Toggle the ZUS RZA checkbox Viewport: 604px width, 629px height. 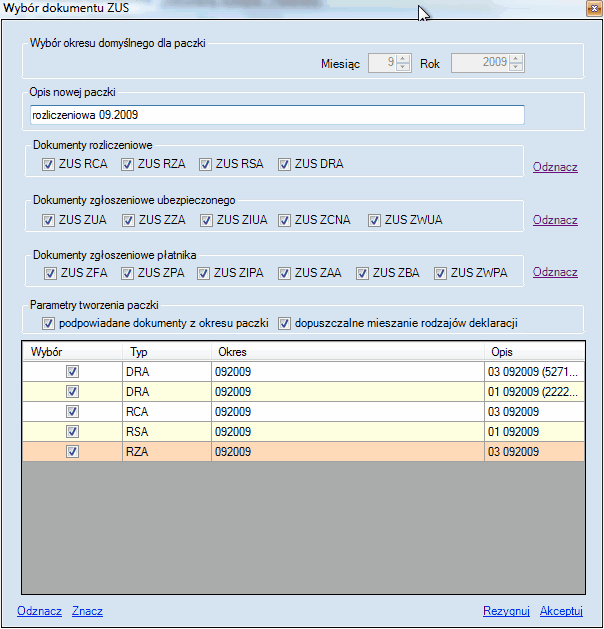[x=128, y=164]
